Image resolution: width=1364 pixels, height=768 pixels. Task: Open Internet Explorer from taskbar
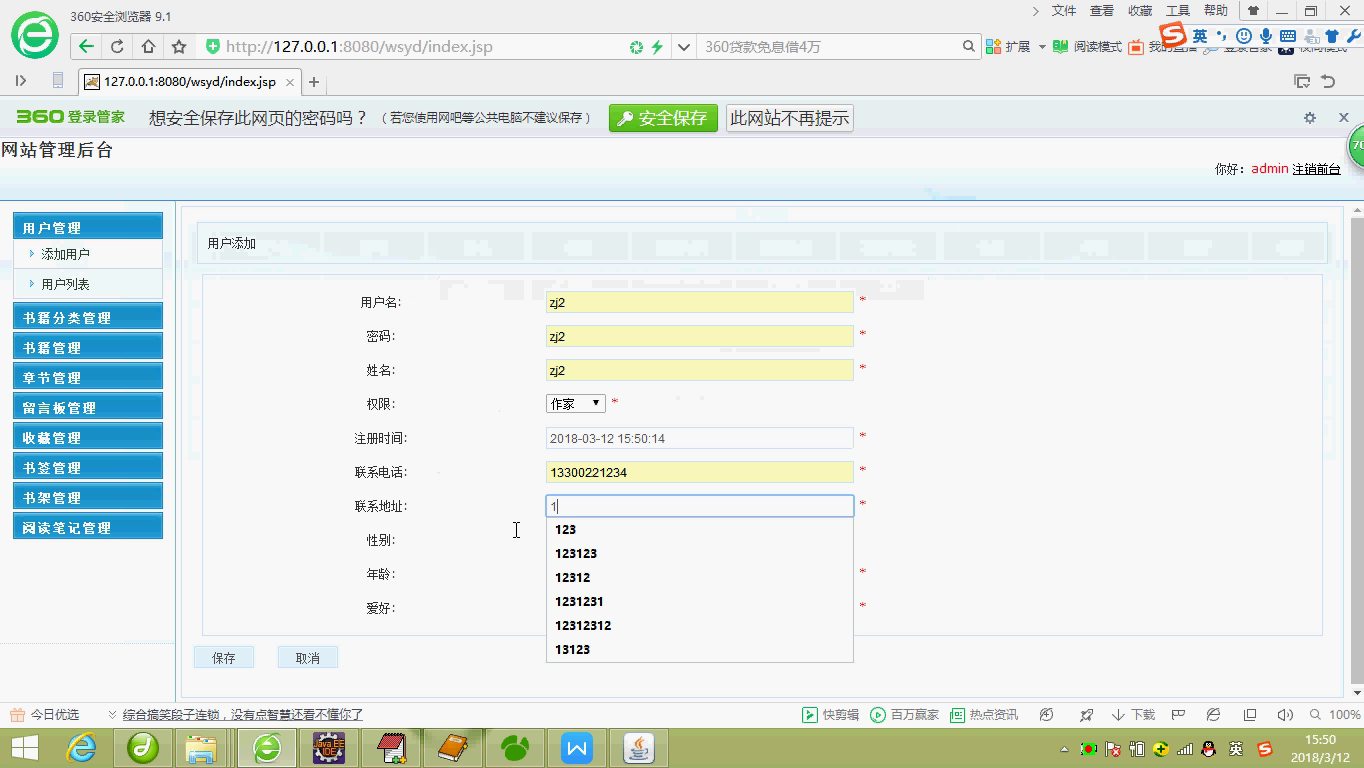point(81,748)
